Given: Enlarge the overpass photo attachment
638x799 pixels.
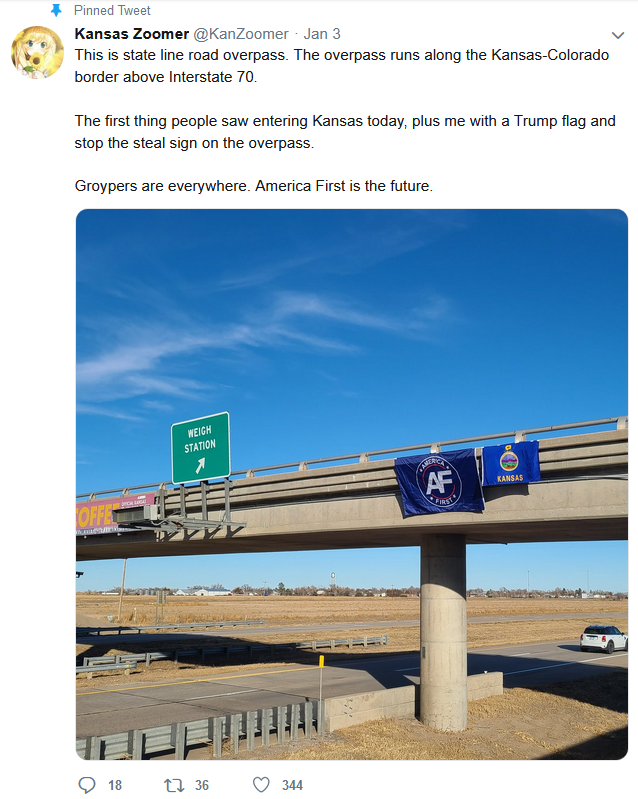Looking at the screenshot, I should click(x=352, y=484).
